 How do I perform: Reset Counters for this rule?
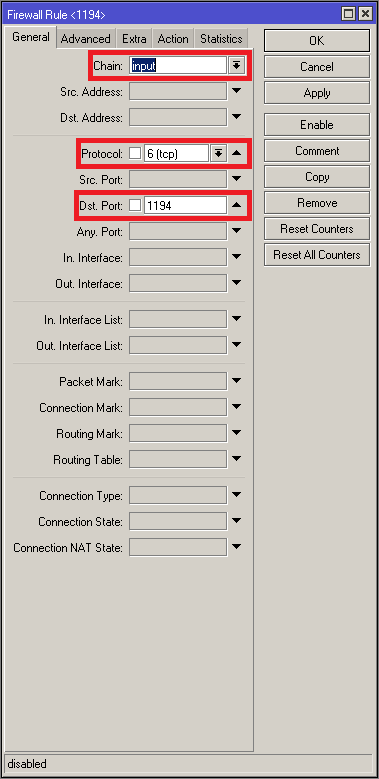point(317,229)
